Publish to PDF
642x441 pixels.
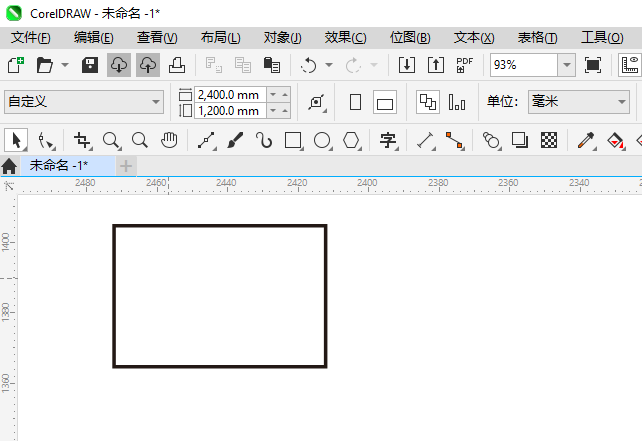[464, 65]
